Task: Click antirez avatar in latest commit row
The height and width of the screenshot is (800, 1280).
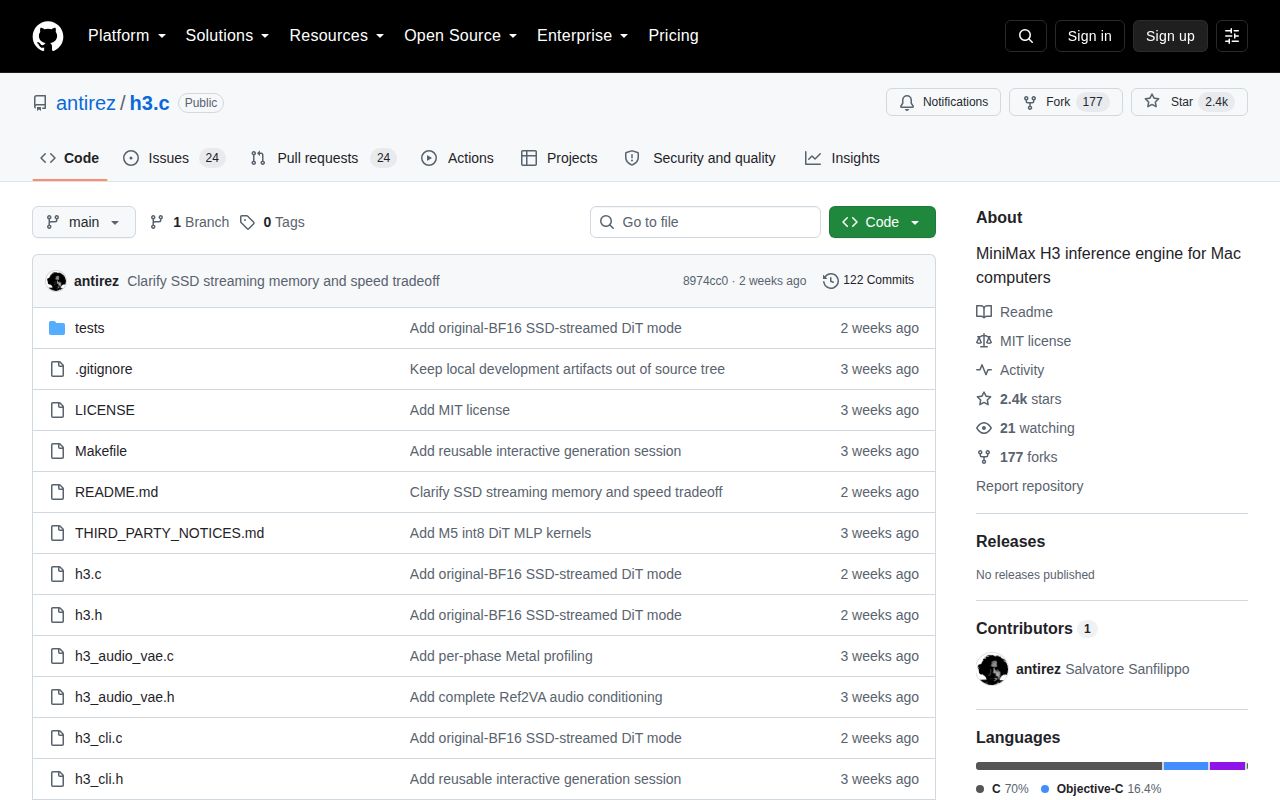Action: click(57, 281)
